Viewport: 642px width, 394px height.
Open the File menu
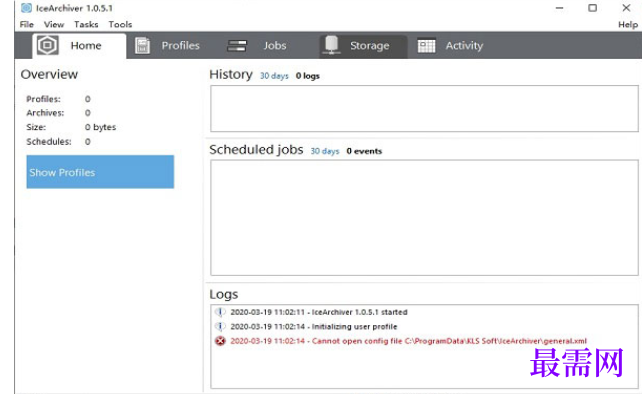click(x=27, y=24)
